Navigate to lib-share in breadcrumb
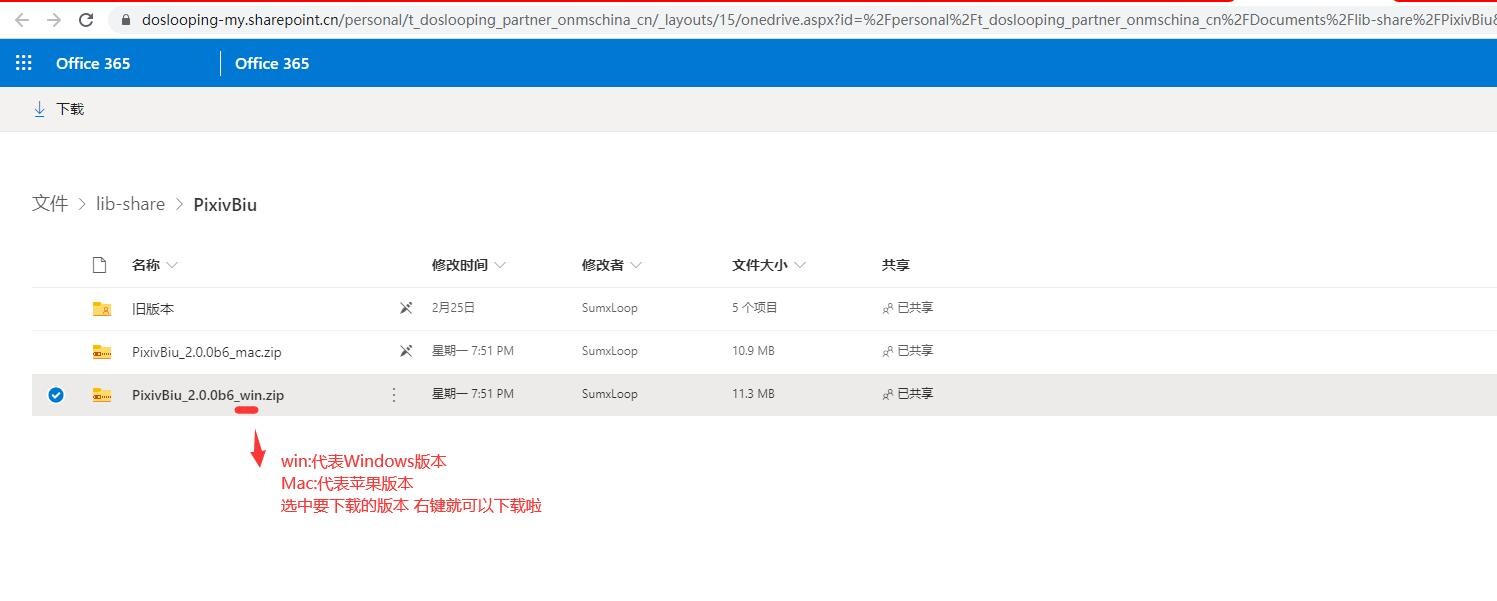The image size is (1497, 601). (130, 204)
